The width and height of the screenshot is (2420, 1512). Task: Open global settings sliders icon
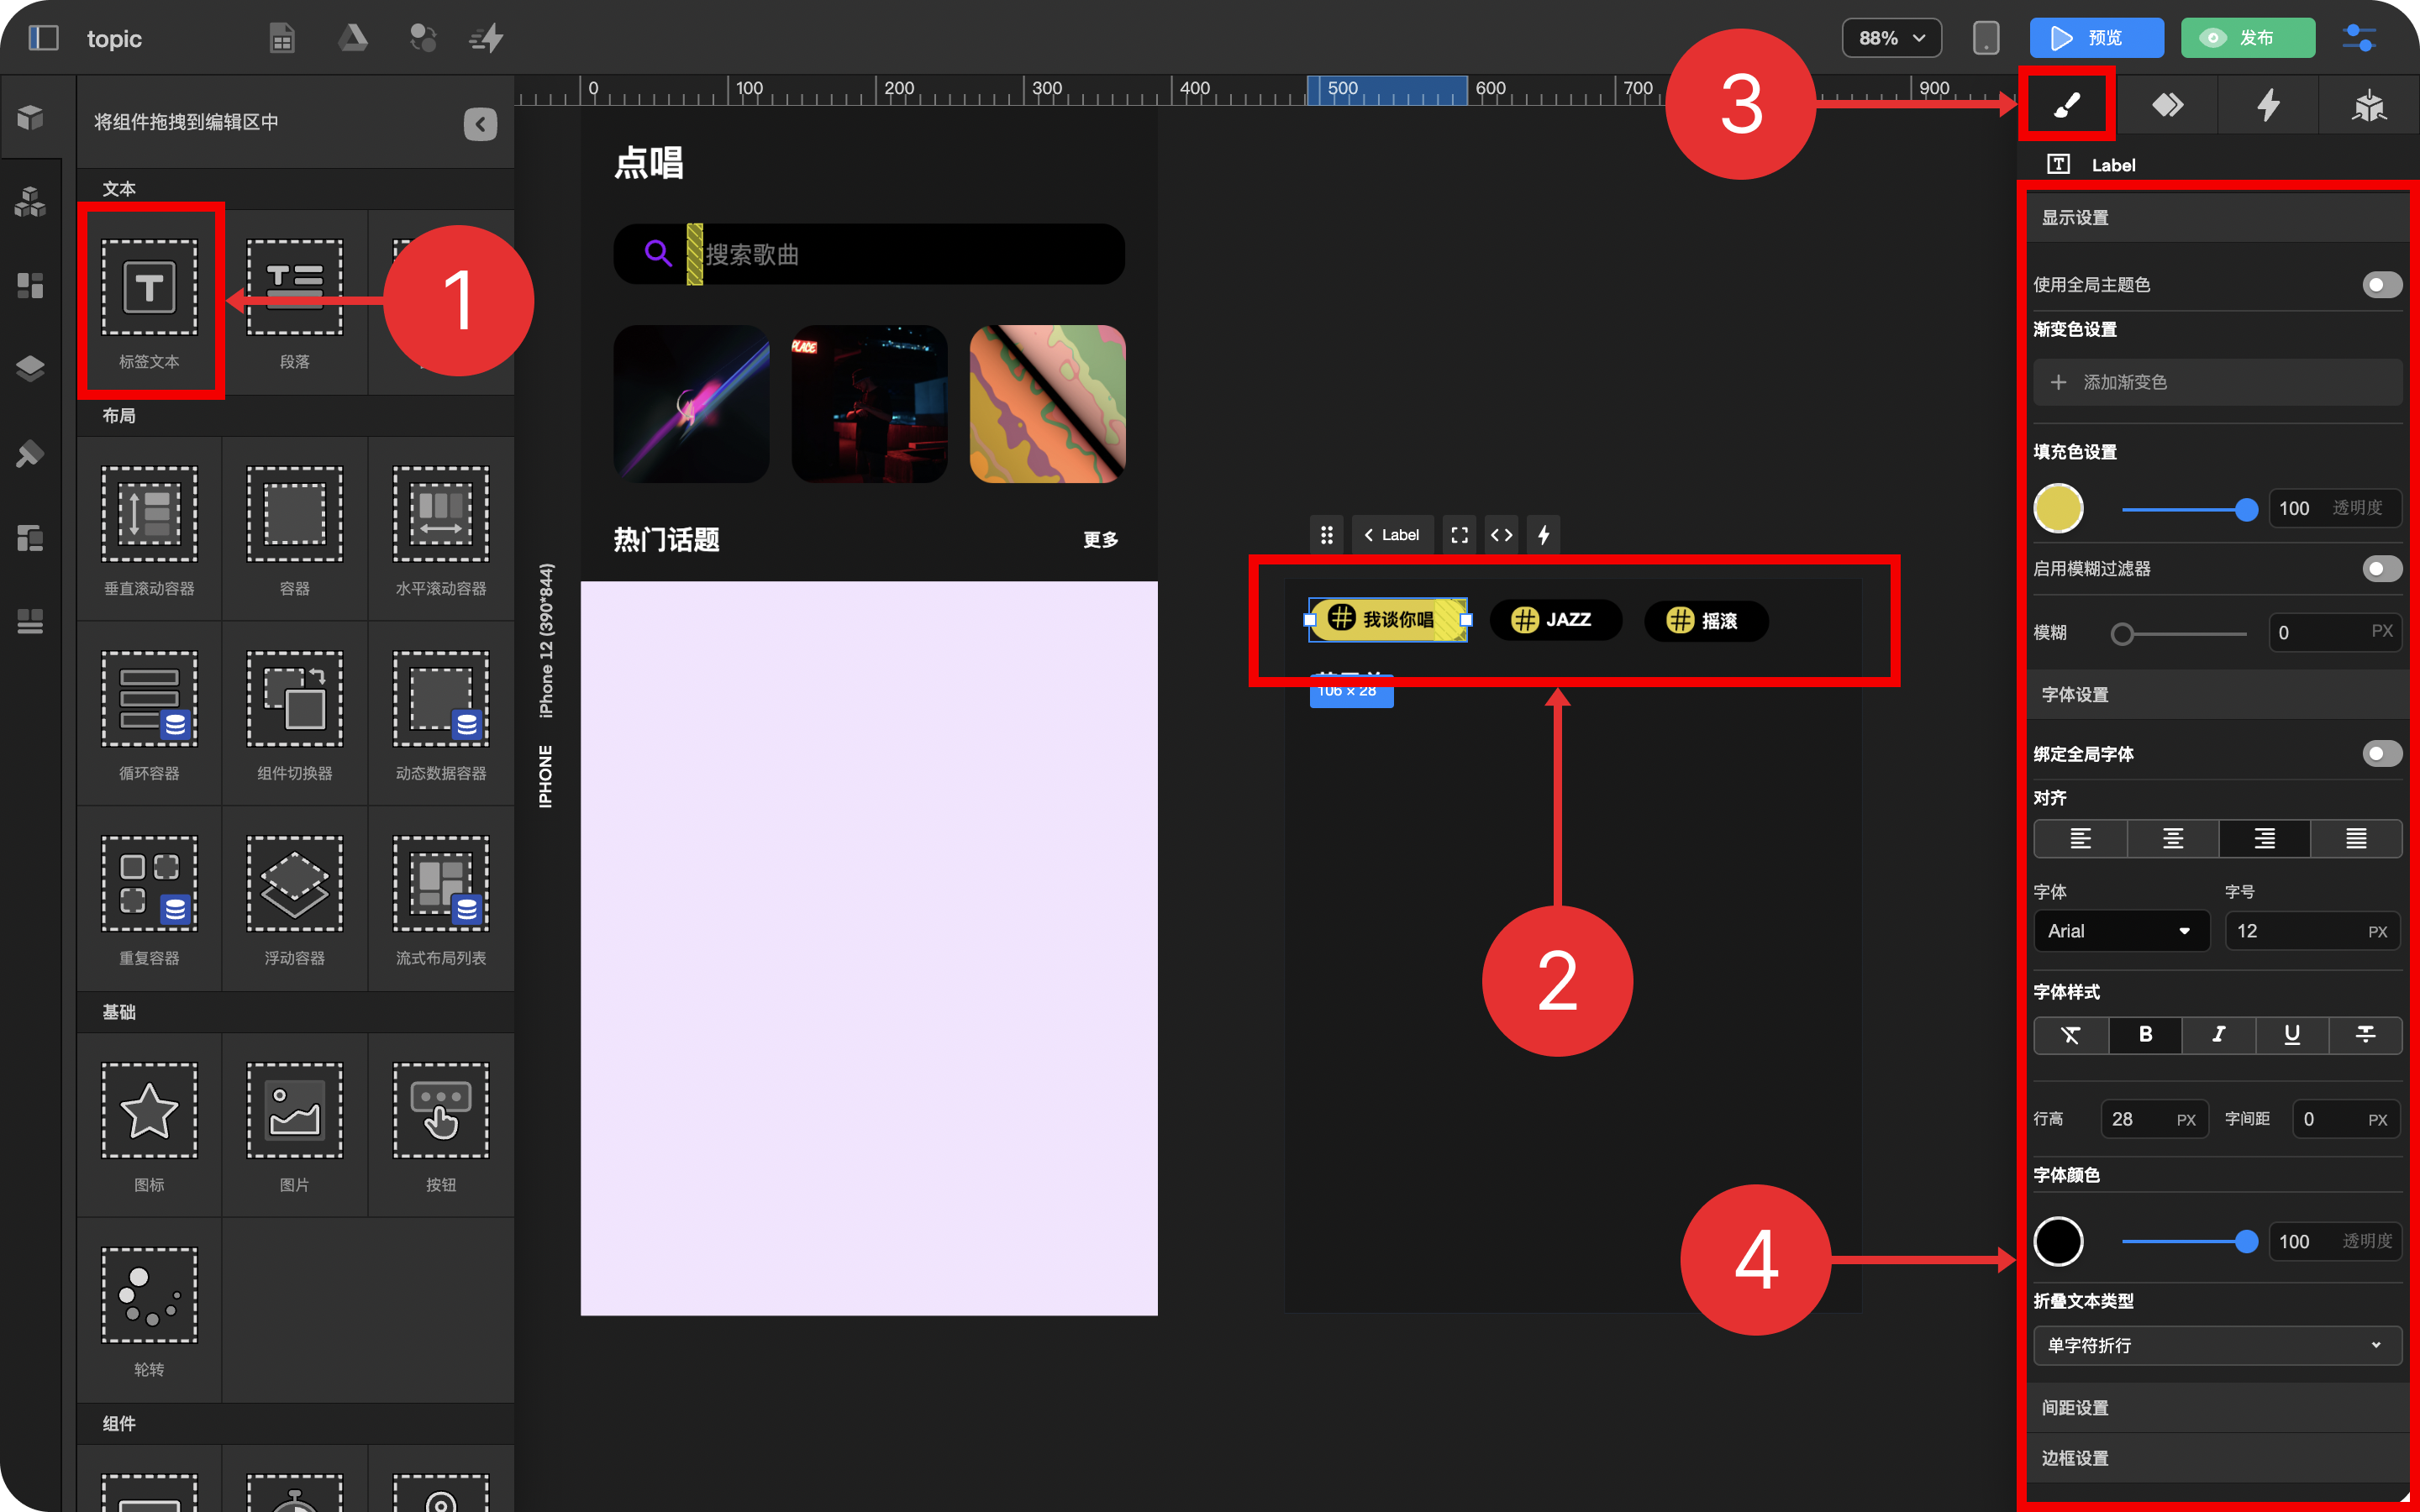point(2360,38)
